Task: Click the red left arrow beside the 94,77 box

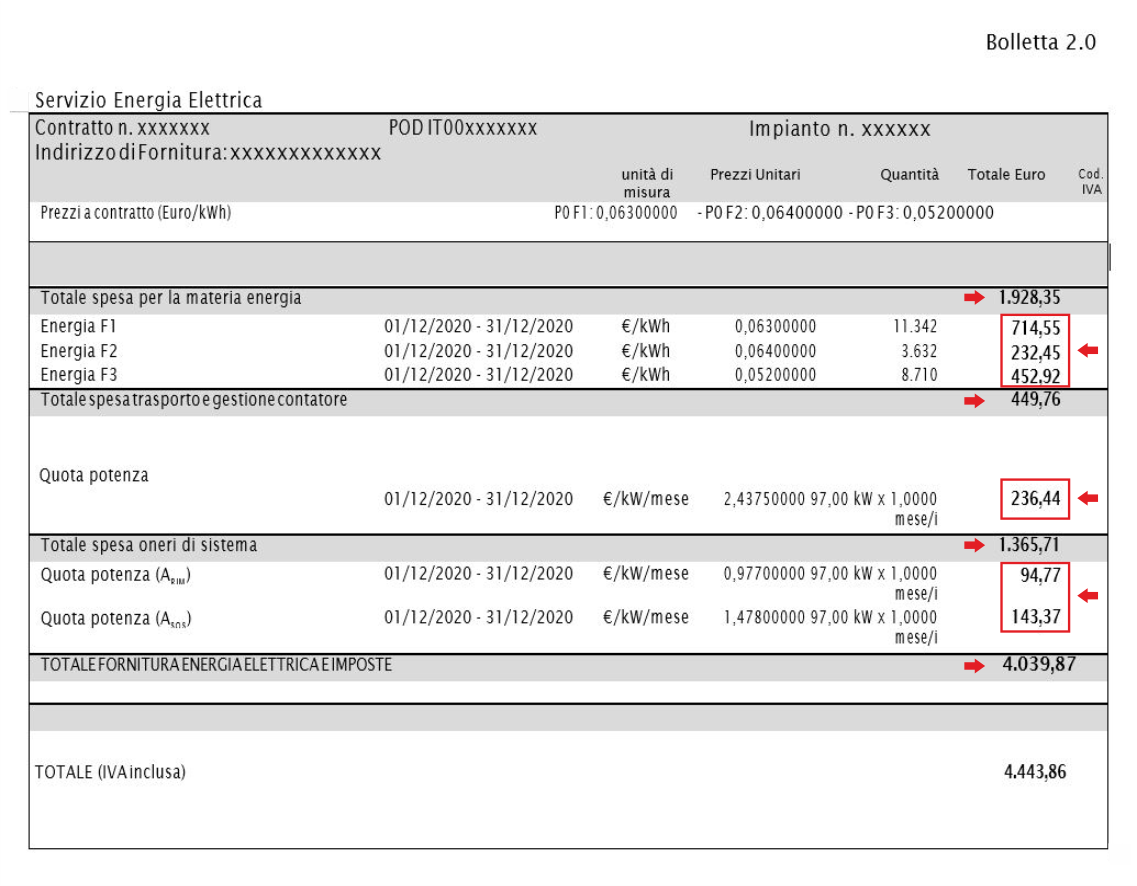Action: click(x=1088, y=596)
